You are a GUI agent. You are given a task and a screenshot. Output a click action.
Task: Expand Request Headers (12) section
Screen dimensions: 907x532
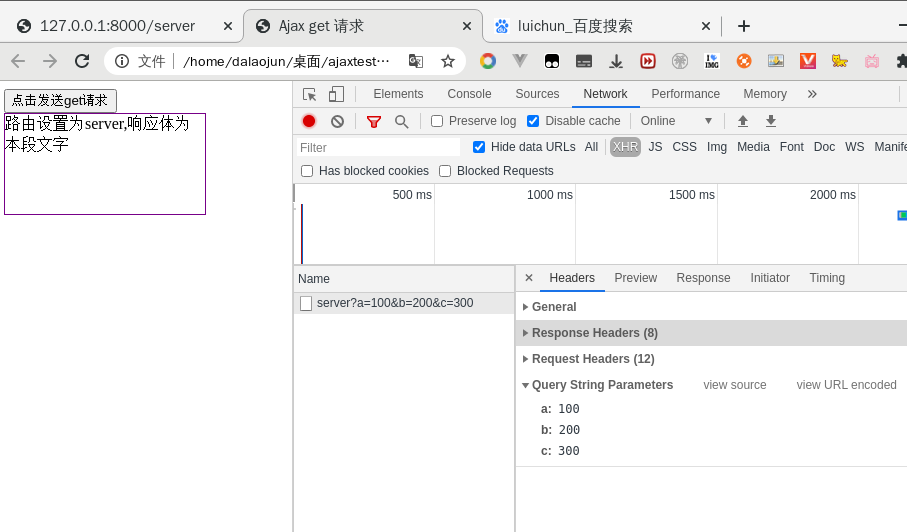pyautogui.click(x=588, y=359)
